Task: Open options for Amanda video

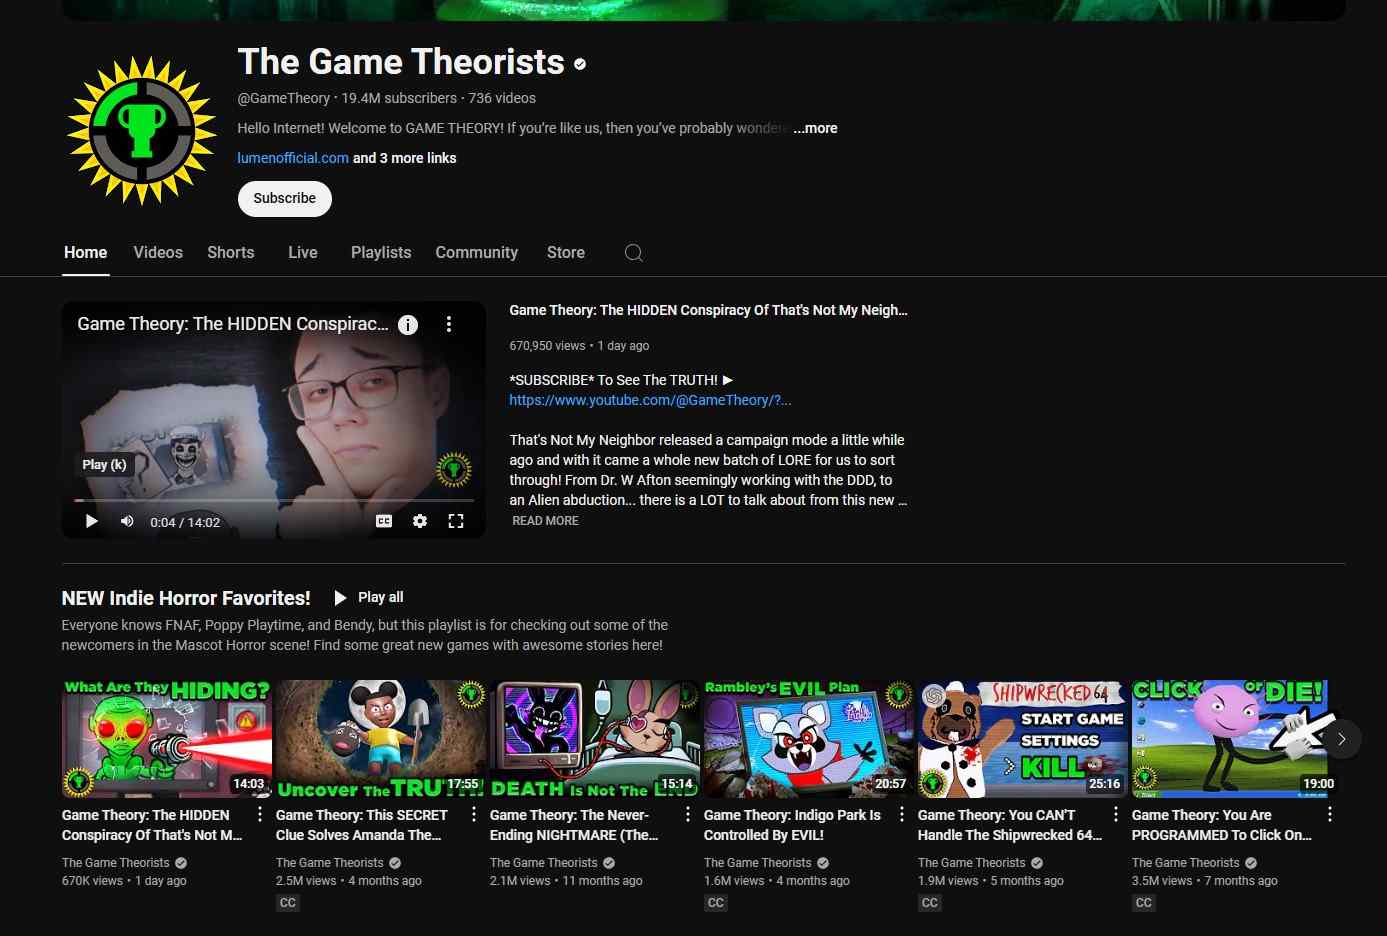Action: (x=474, y=815)
